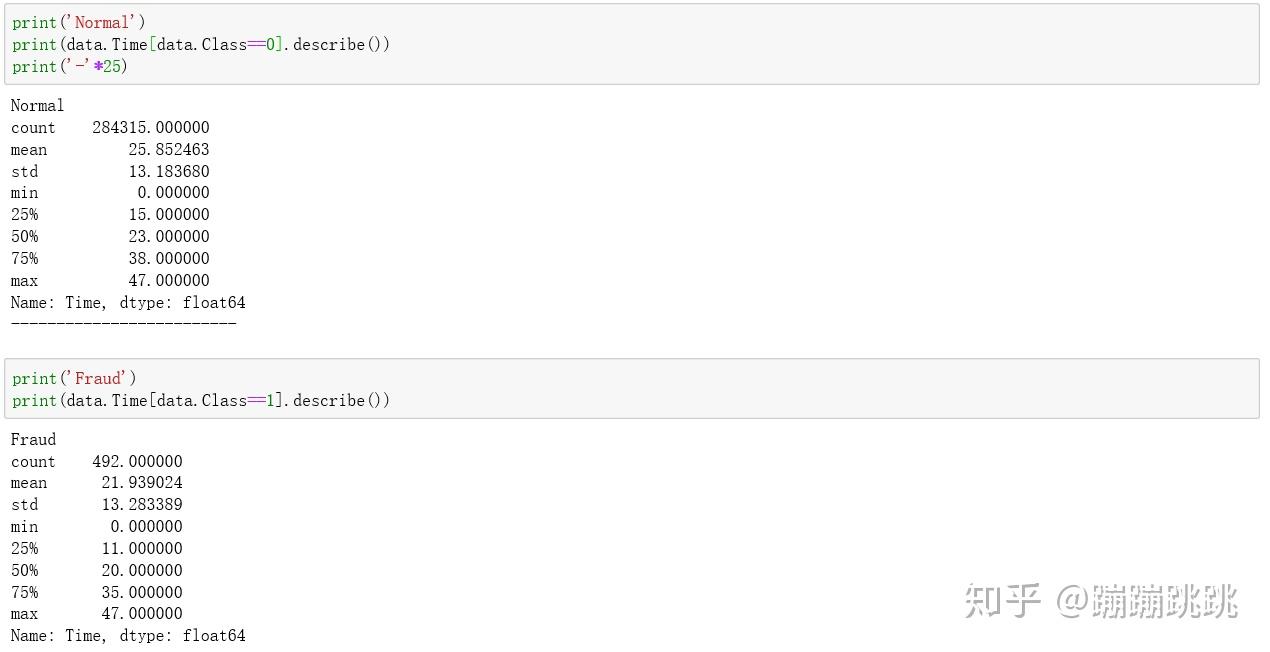Click the Fraud mean value 21.939024
1270x652 pixels.
[142, 483]
